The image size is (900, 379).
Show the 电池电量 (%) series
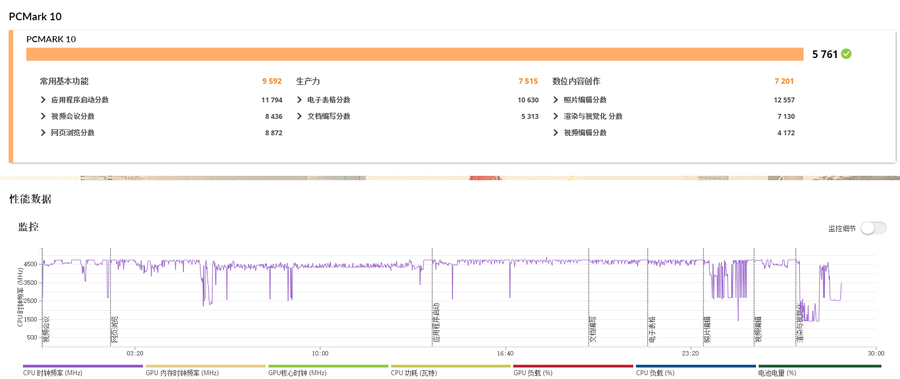(820, 370)
